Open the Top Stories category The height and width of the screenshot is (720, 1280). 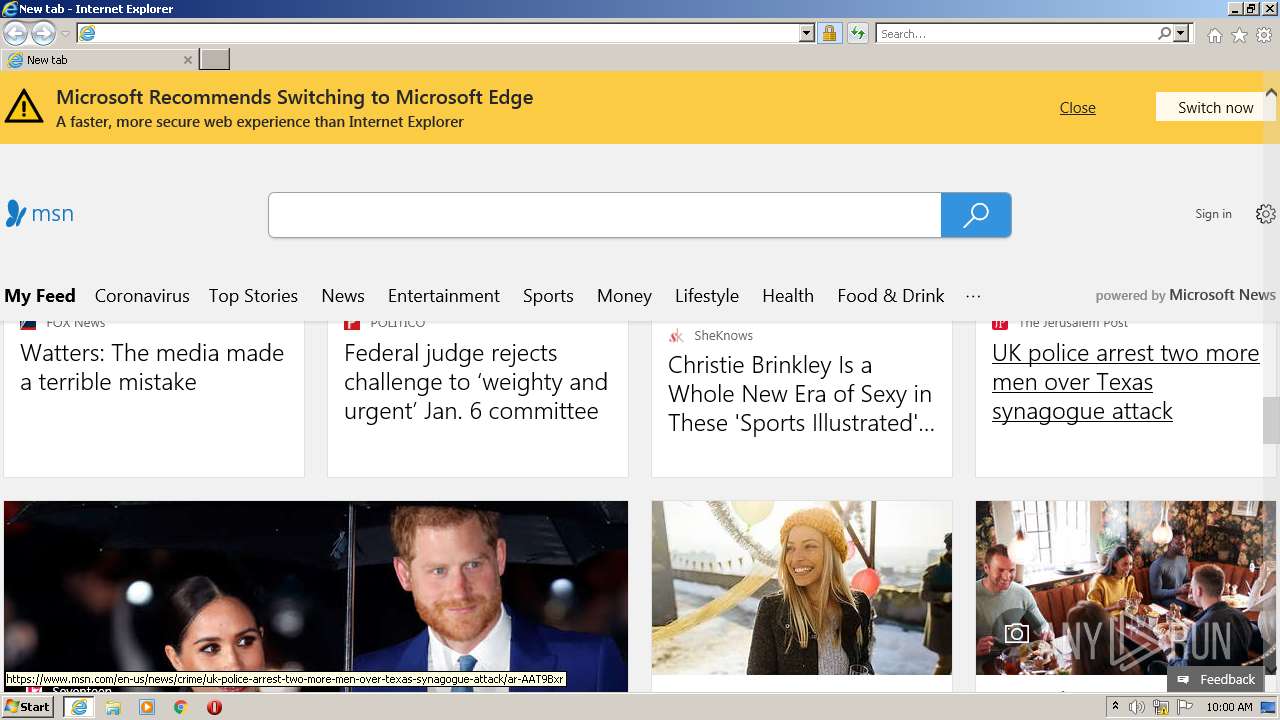point(253,296)
